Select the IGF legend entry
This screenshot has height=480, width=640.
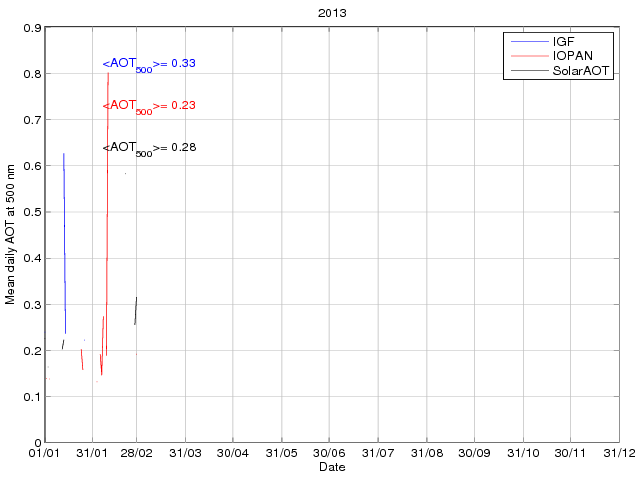point(563,41)
